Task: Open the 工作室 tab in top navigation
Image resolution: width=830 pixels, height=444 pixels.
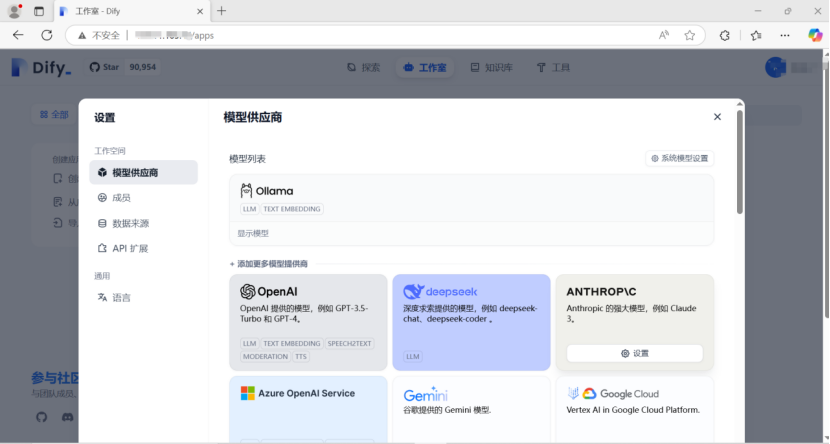Action: pos(425,68)
